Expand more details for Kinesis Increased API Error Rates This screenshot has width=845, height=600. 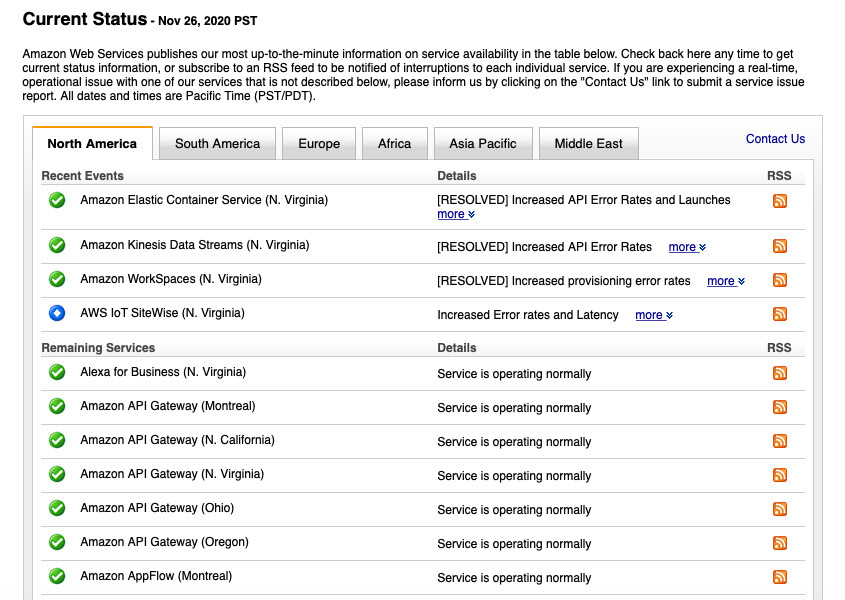[687, 247]
